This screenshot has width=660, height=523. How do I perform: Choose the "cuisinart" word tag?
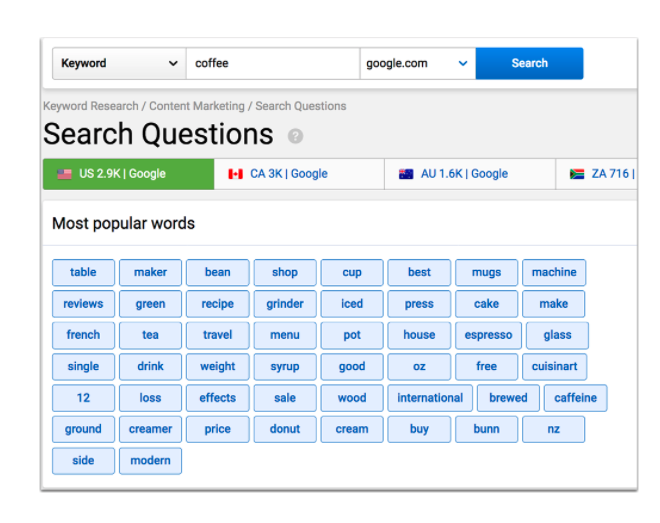pyautogui.click(x=553, y=367)
